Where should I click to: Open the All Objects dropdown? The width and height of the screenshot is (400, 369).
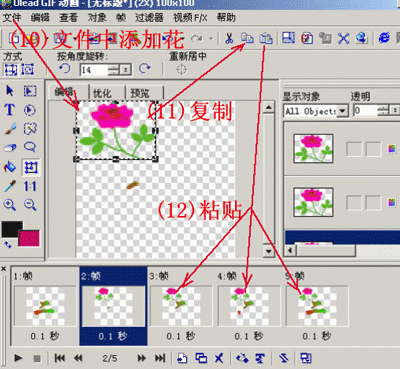[x=342, y=111]
